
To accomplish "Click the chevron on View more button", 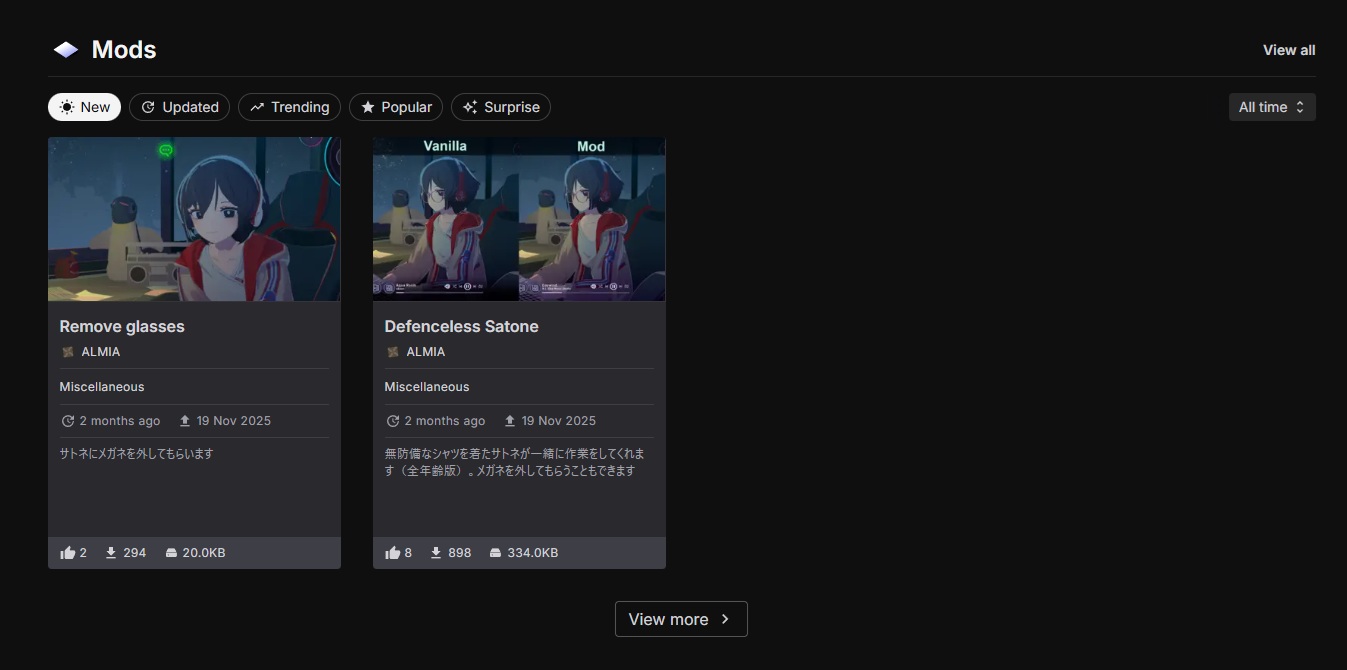I will tap(726, 619).
